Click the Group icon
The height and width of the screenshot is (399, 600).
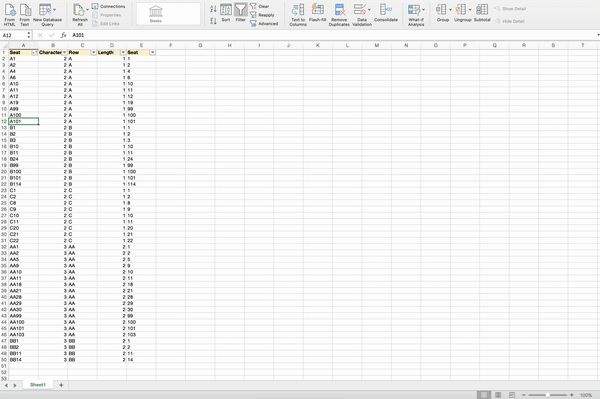click(x=442, y=9)
